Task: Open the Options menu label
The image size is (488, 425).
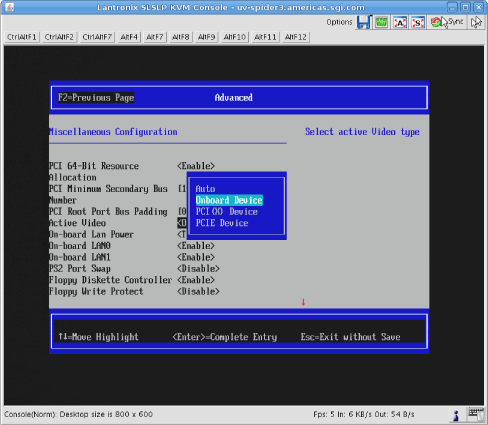Action: [x=339, y=22]
